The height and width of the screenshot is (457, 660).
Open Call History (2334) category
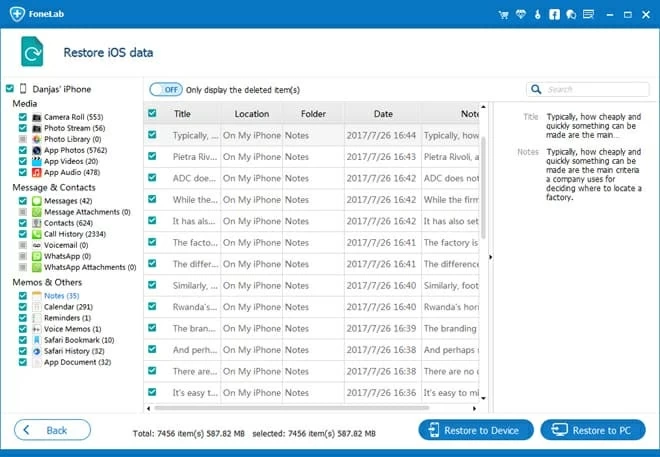pyautogui.click(x=75, y=234)
